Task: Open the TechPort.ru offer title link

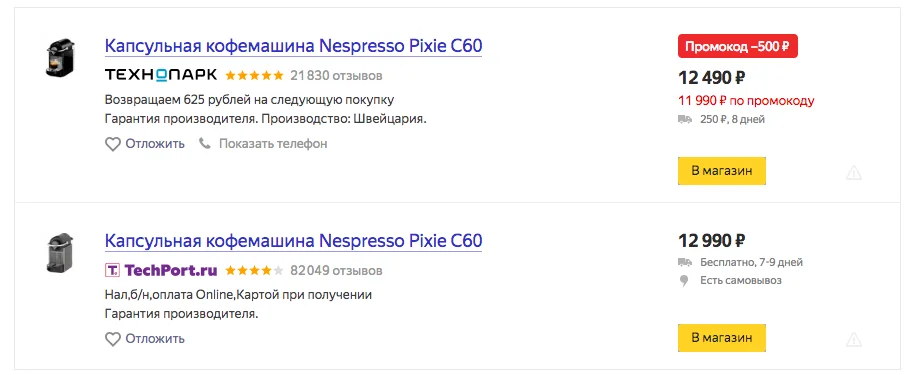Action: pyautogui.click(x=293, y=240)
